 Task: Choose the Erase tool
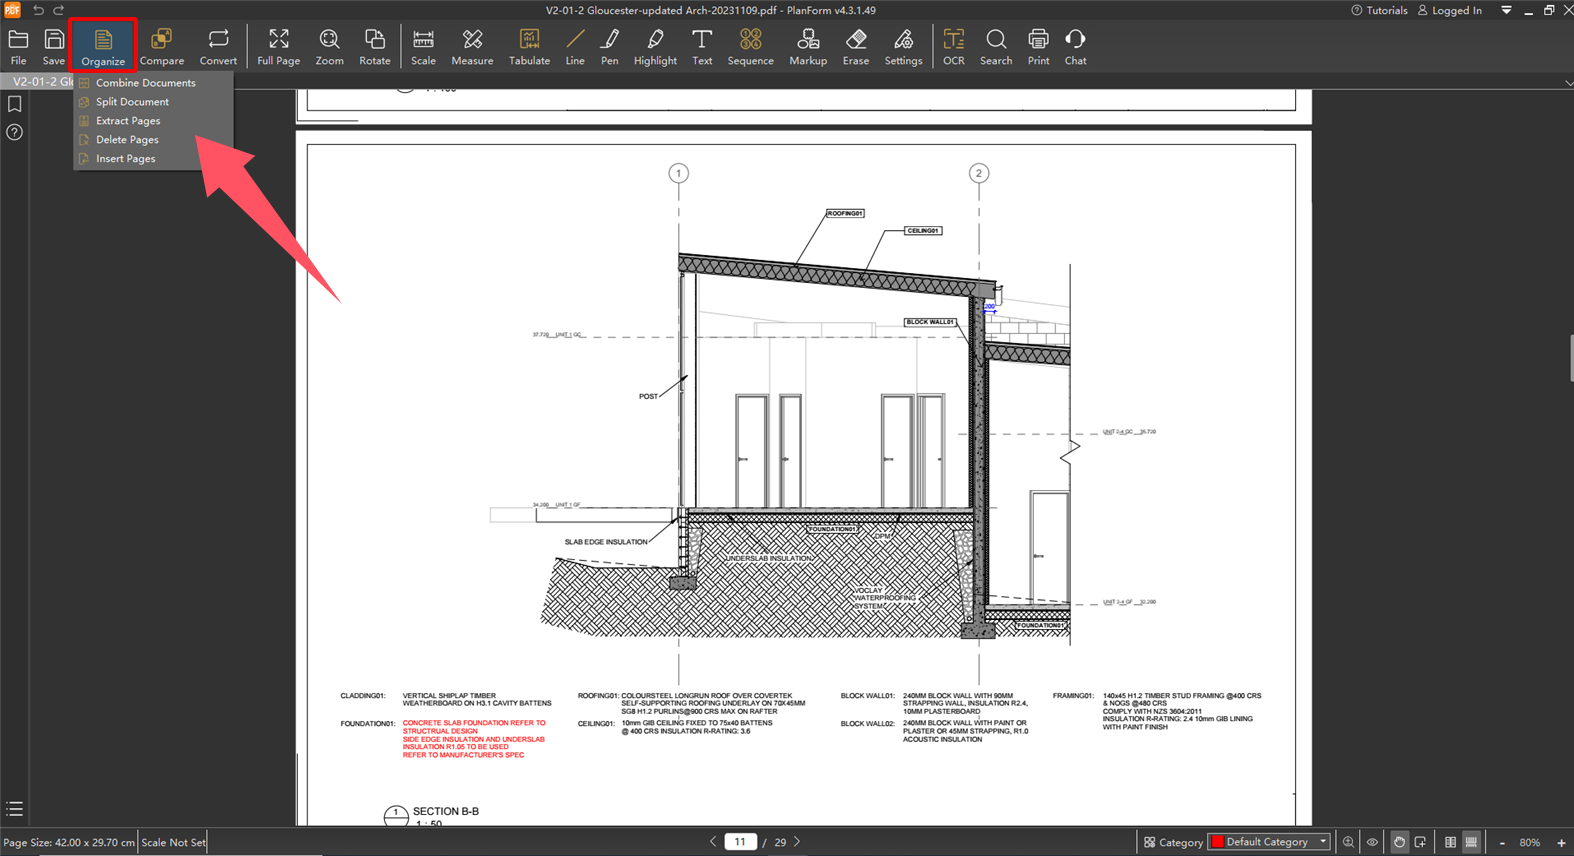point(856,47)
